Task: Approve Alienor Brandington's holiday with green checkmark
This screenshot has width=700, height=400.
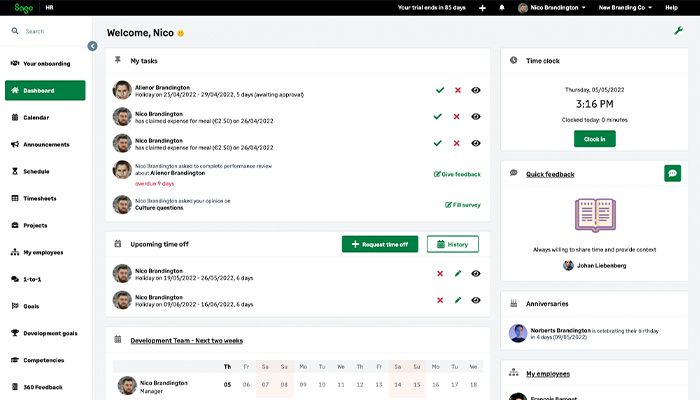Action: [x=439, y=90]
